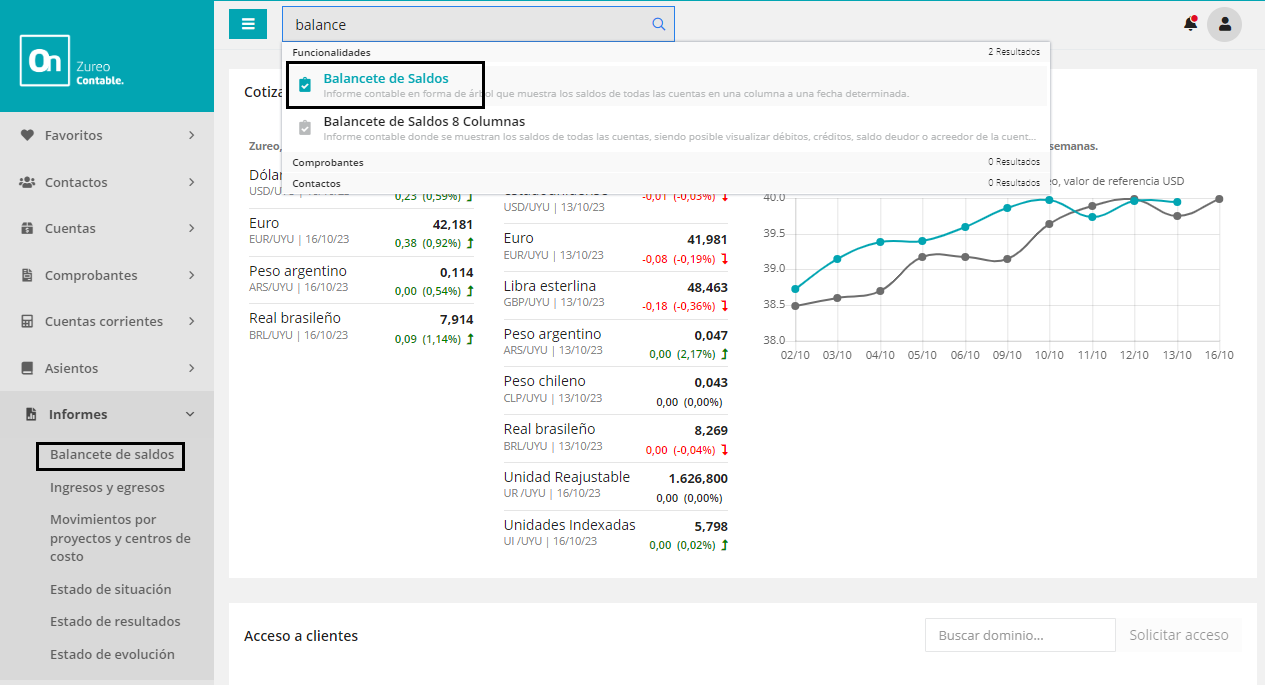Click the Zureo Contable logo

pyautogui.click(x=72, y=61)
